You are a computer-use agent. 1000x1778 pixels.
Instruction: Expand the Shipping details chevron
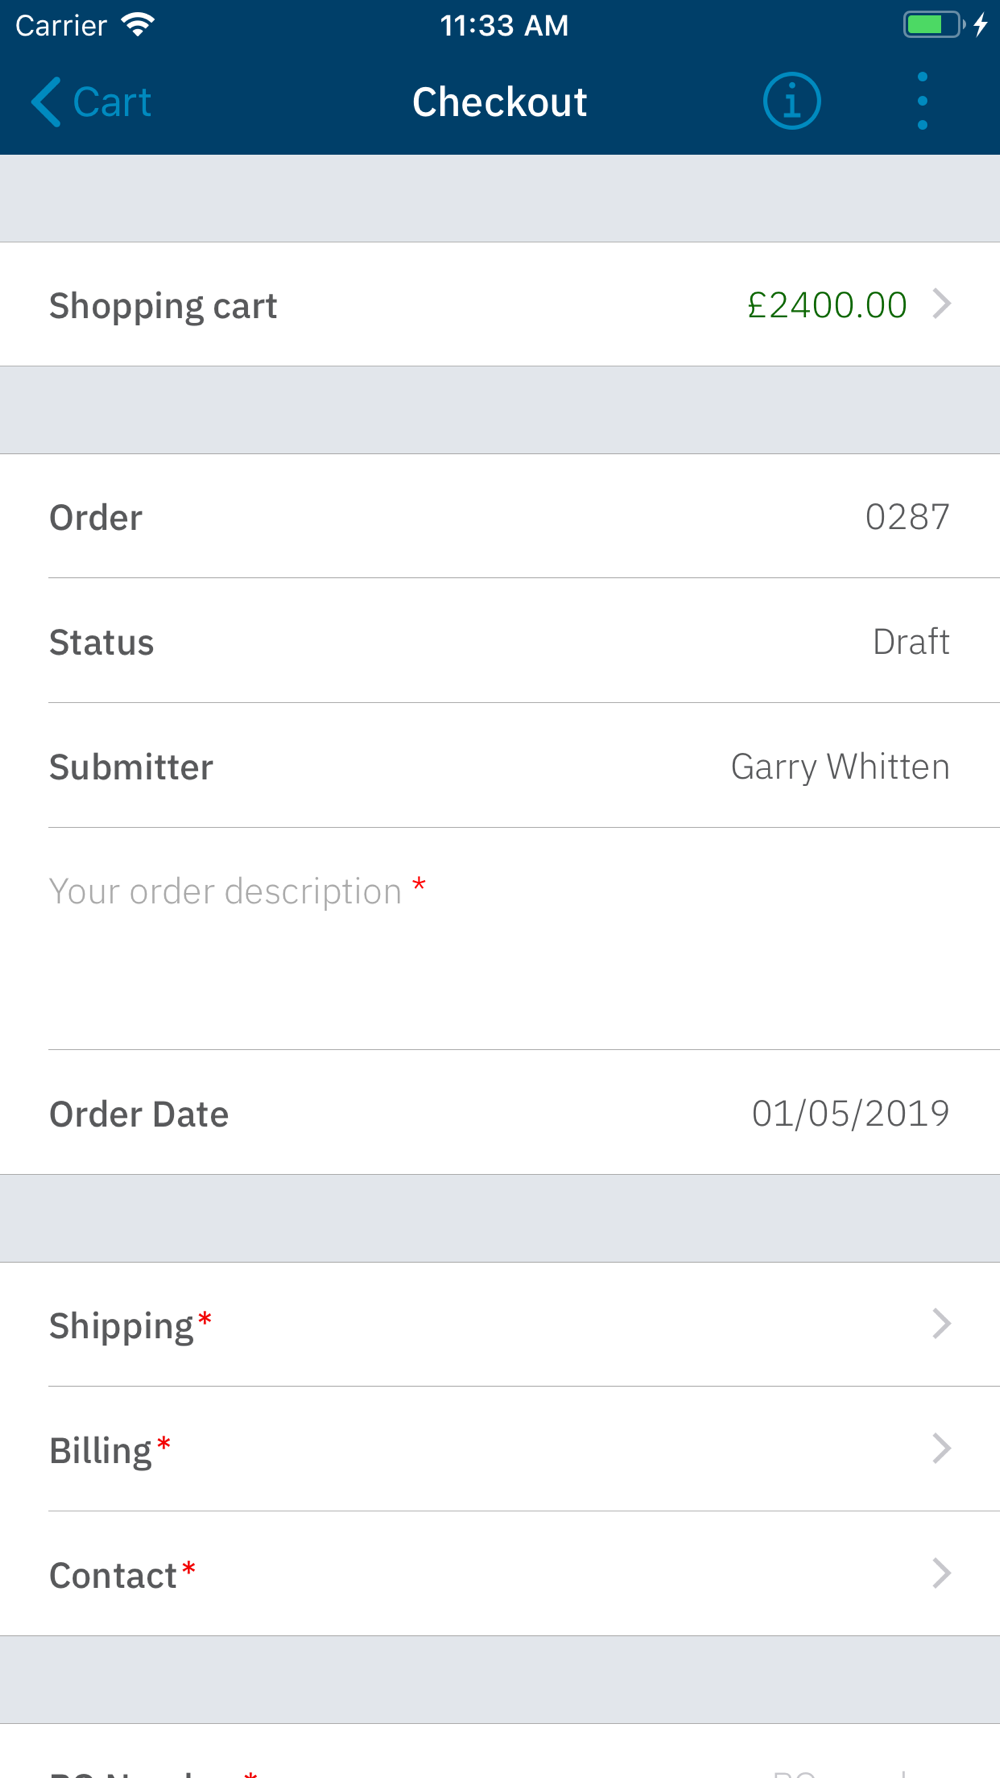pos(941,1324)
